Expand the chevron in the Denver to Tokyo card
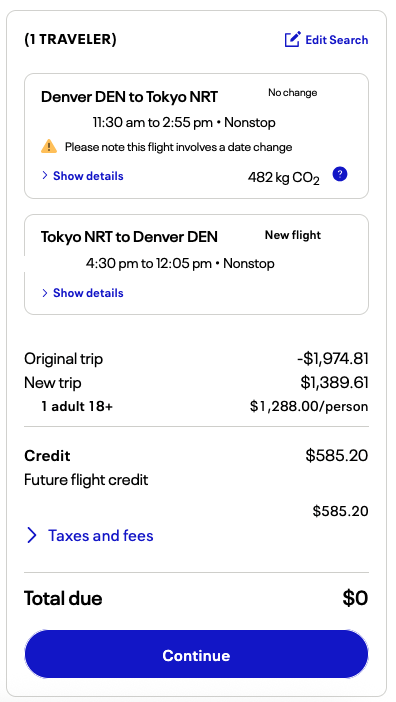This screenshot has height=702, width=396. click(45, 176)
